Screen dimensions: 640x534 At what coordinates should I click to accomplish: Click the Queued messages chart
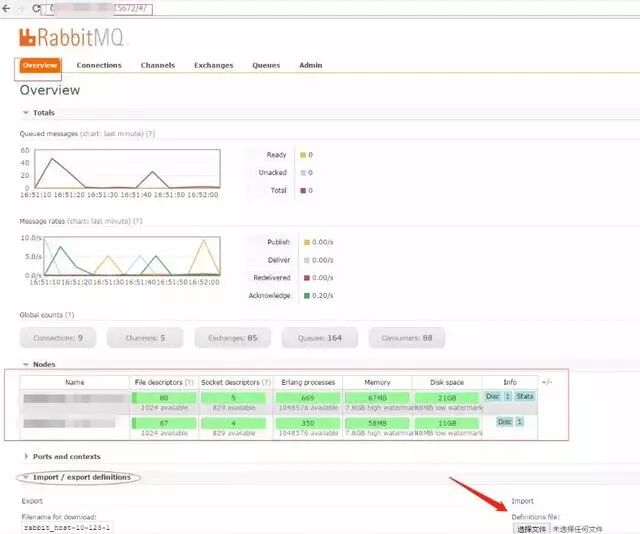127,169
